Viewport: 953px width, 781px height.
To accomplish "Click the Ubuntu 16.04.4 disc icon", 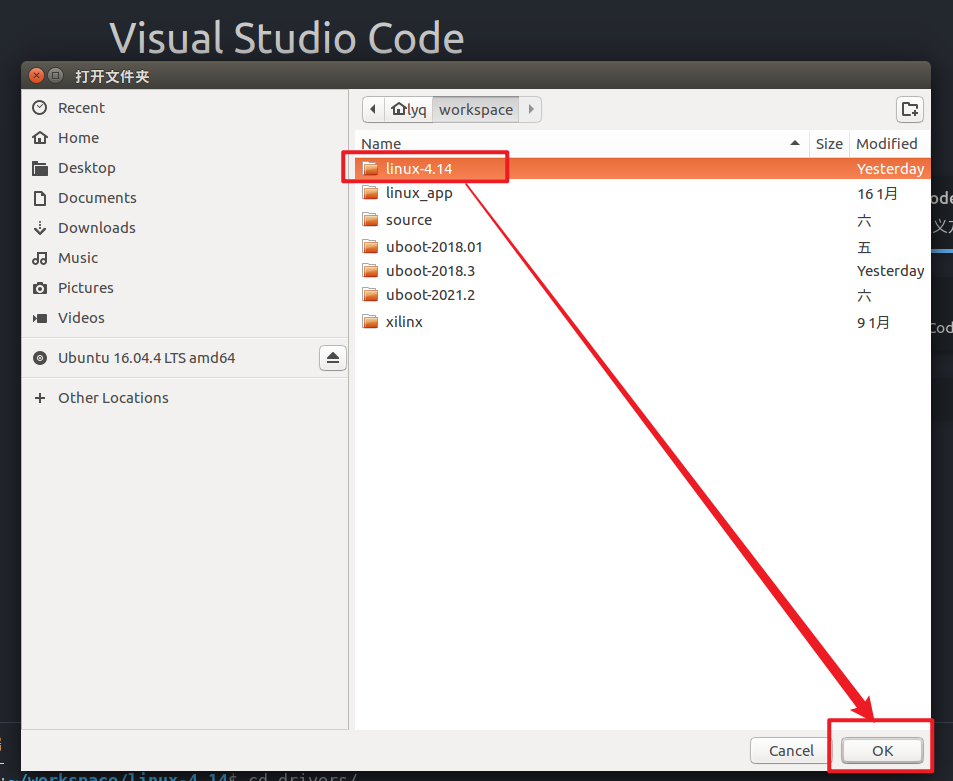I will pos(40,358).
